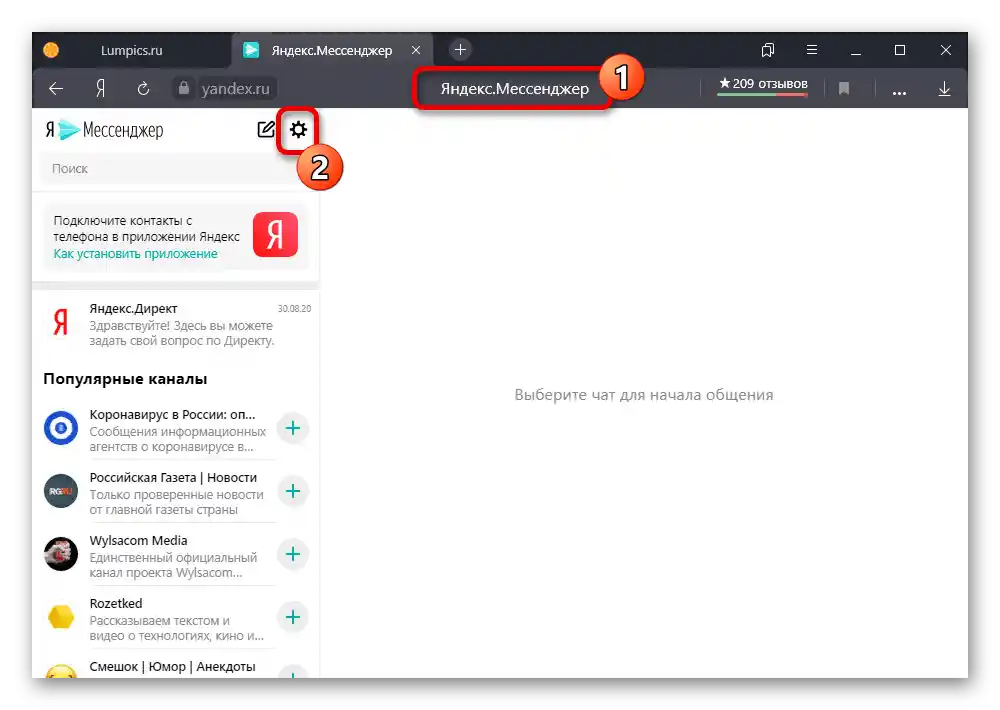This screenshot has height=710, width=1000.
Task: Start new chat with compose icon
Action: (266, 129)
